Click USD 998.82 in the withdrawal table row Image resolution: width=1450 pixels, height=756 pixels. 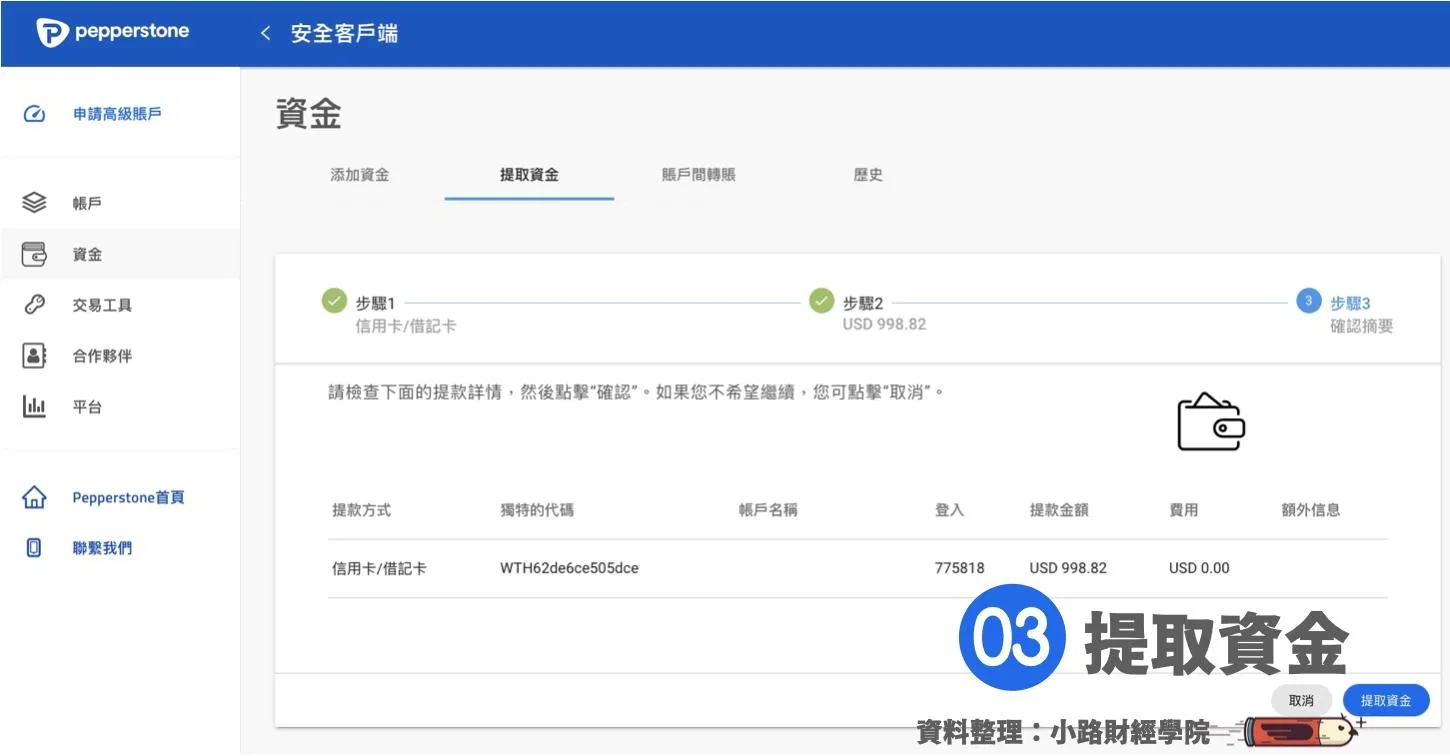pyautogui.click(x=1068, y=568)
